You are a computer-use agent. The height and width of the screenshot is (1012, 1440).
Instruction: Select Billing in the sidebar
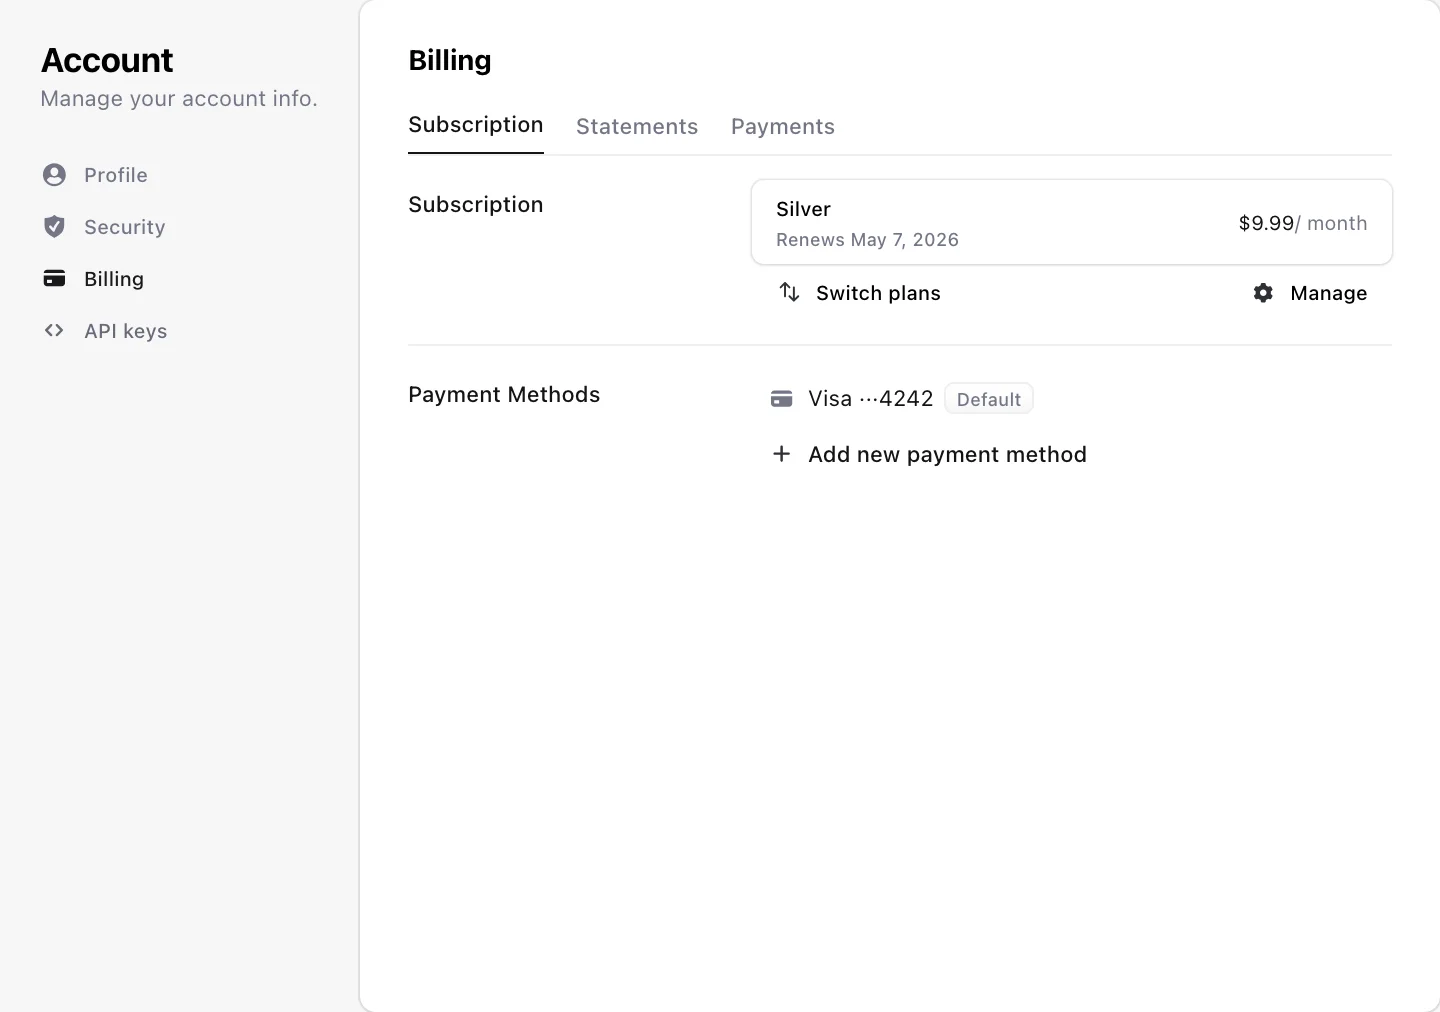tap(95, 279)
